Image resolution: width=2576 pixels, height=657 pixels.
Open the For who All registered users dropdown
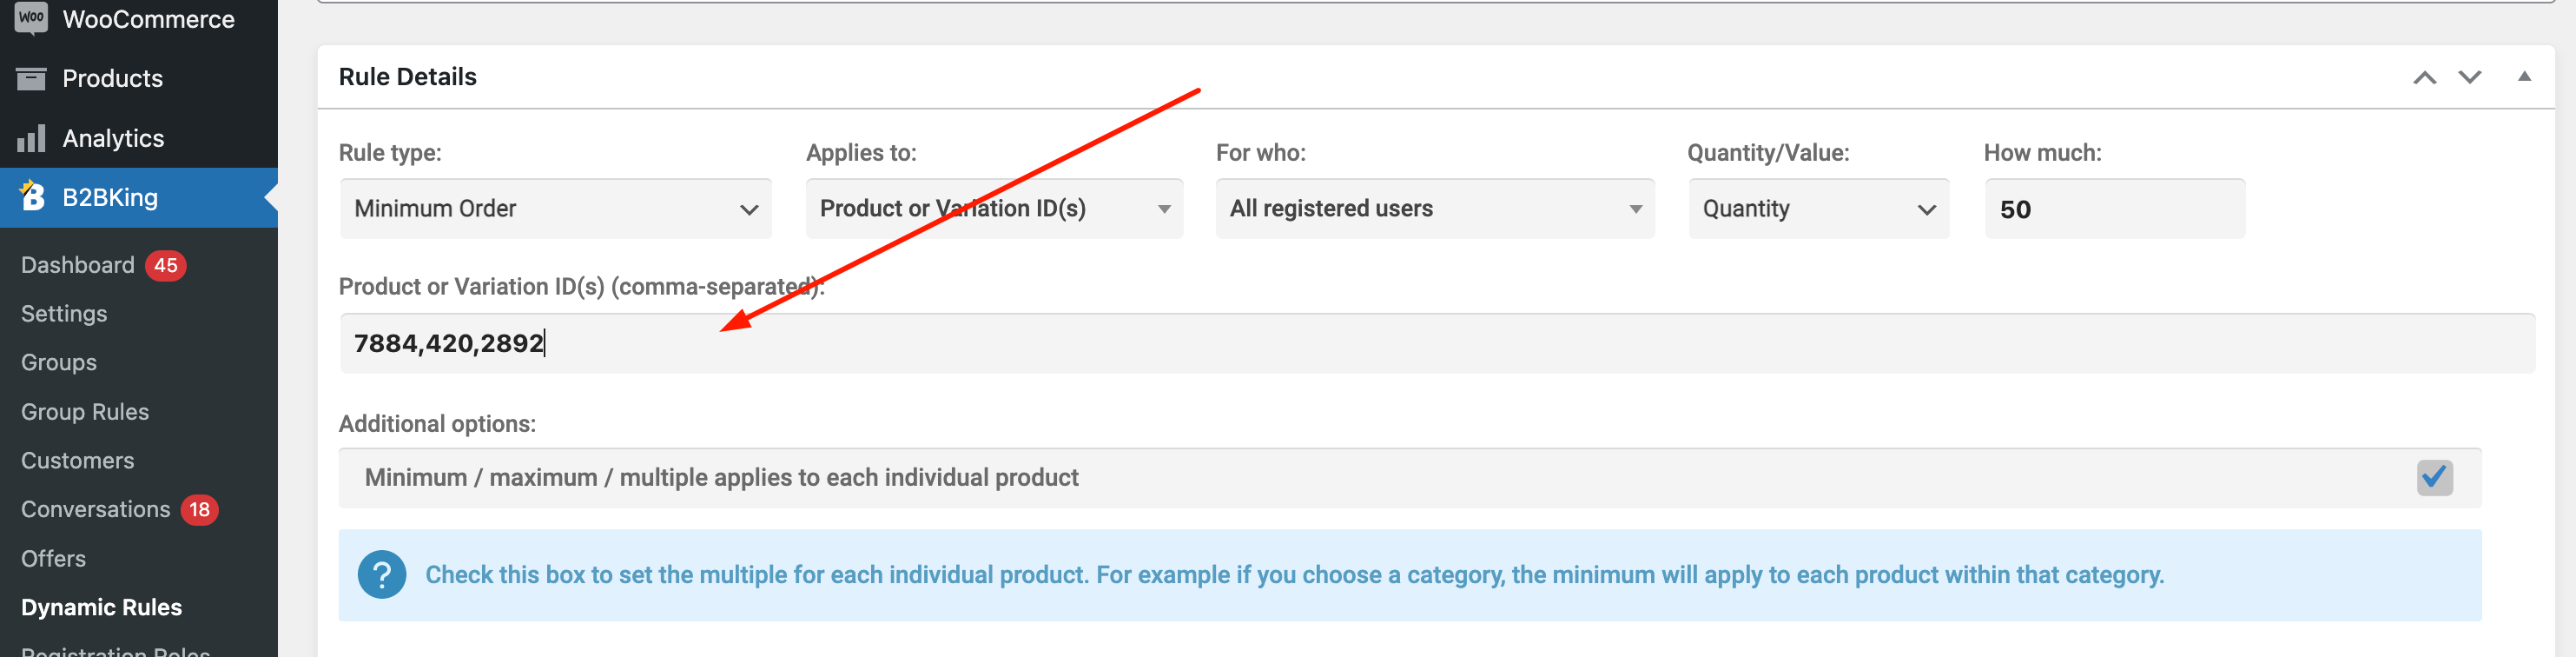pyautogui.click(x=1434, y=208)
